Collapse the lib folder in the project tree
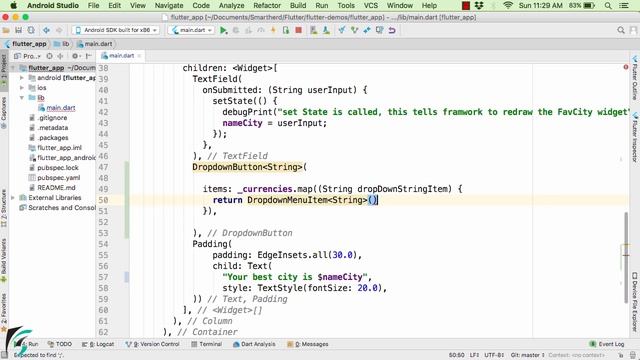640x360 pixels. tap(22, 98)
